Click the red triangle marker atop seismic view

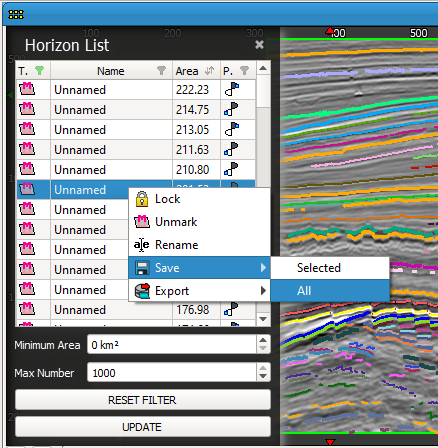click(330, 31)
